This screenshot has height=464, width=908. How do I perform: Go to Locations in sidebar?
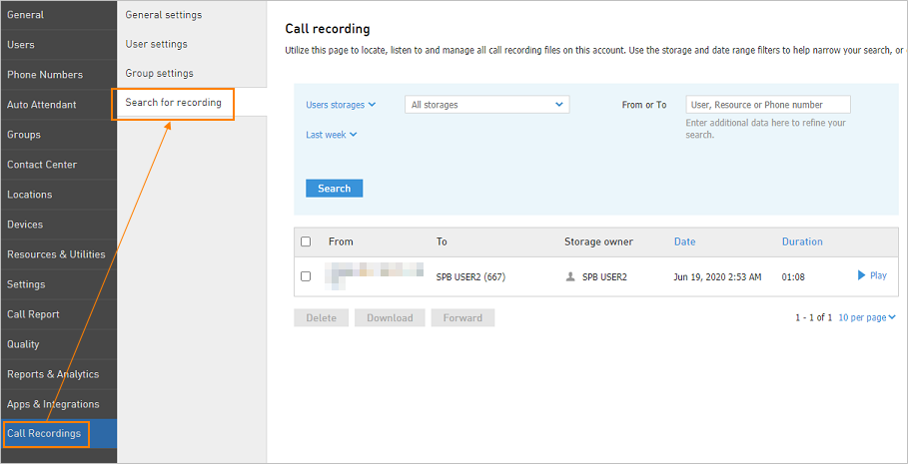pyautogui.click(x=58, y=195)
